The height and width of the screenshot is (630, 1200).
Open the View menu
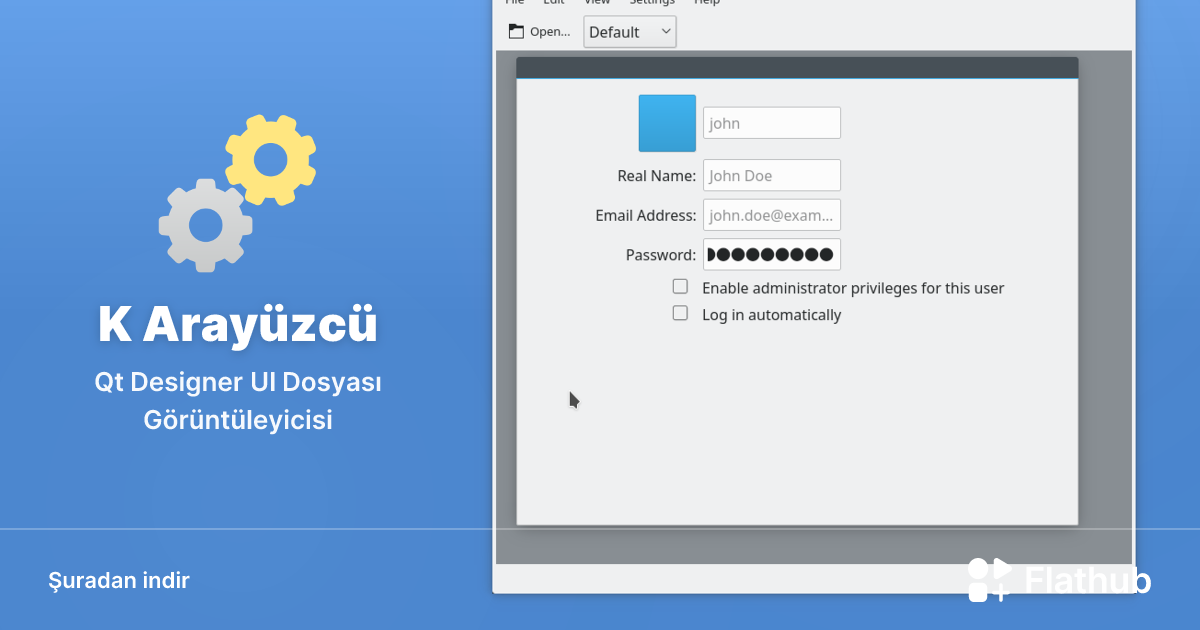(596, 3)
